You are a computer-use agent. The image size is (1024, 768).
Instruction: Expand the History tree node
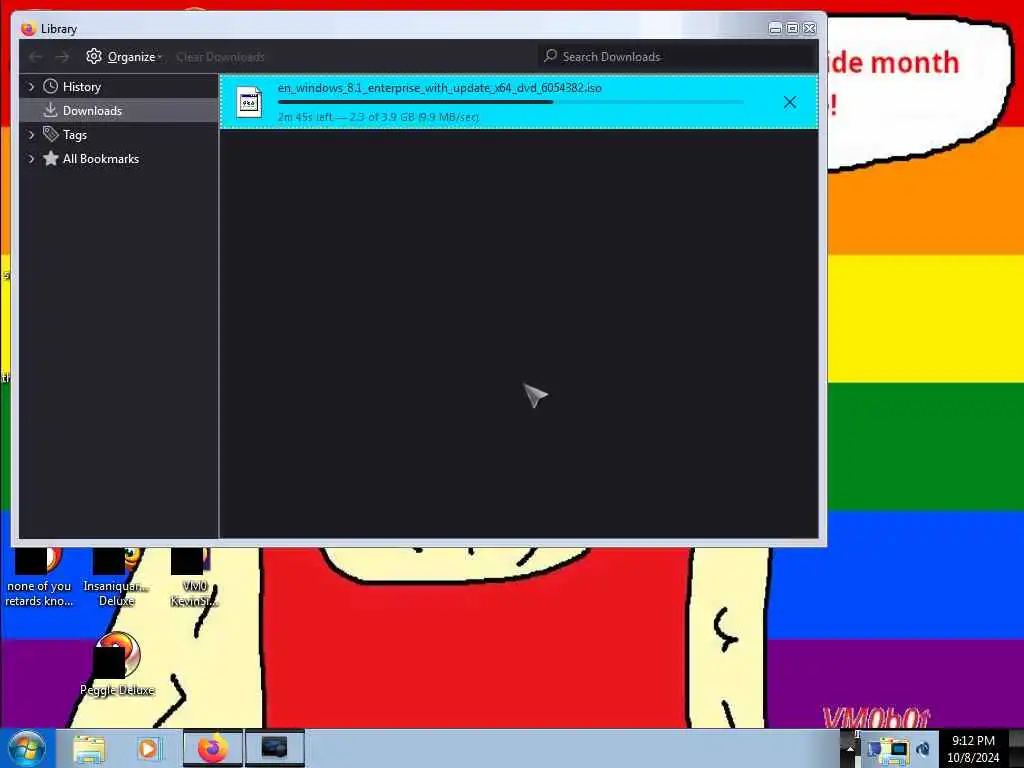coord(31,87)
